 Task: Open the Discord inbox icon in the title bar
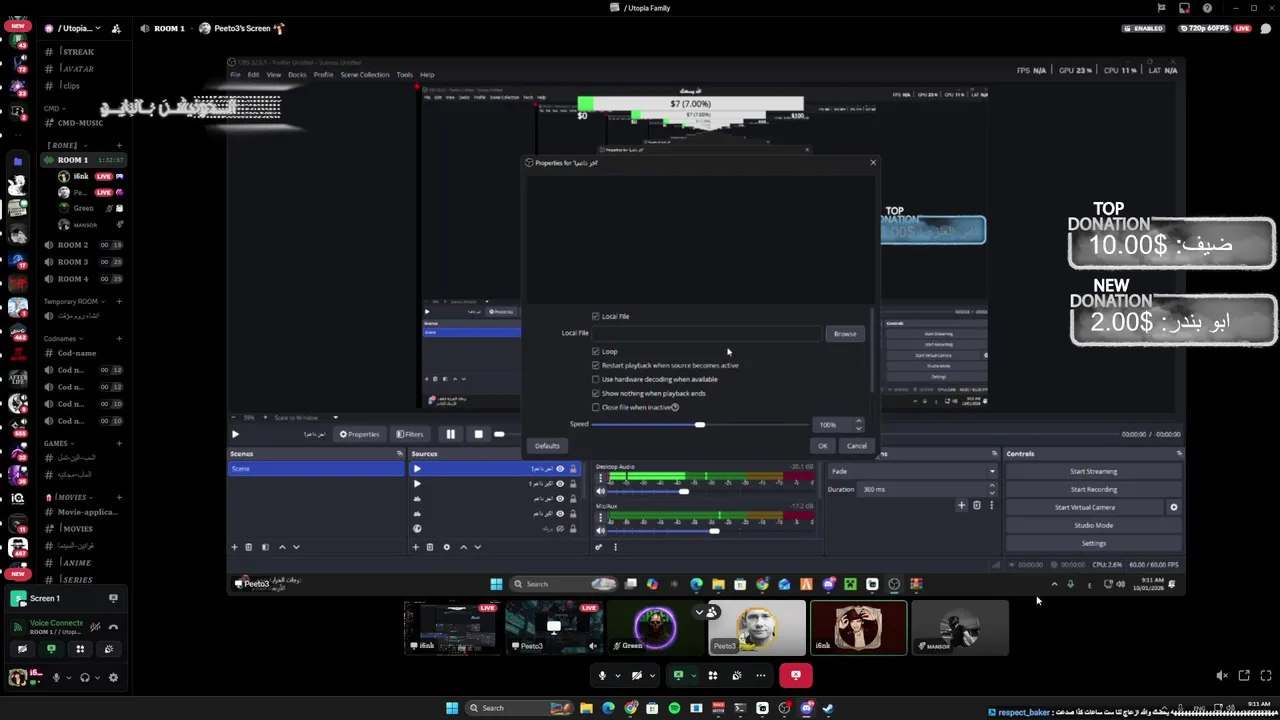point(1185,8)
